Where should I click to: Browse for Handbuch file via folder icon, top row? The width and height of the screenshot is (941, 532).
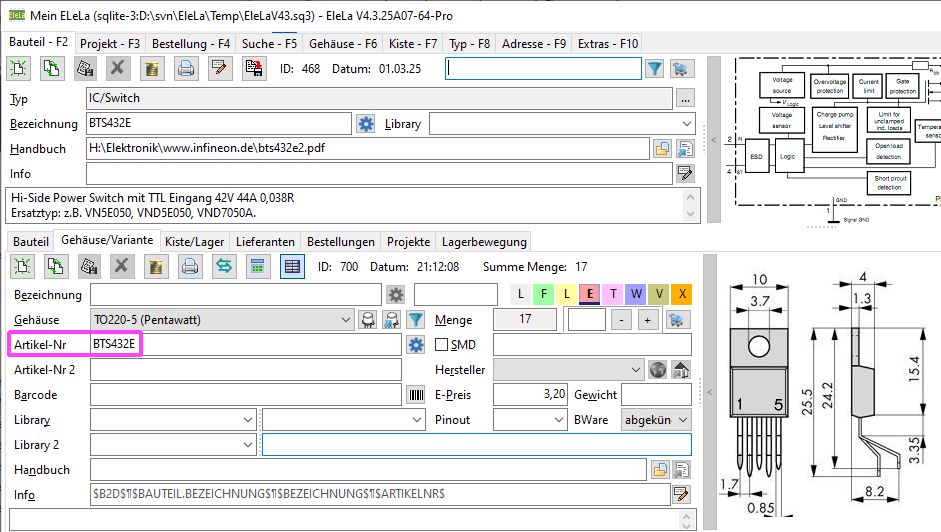(662, 149)
